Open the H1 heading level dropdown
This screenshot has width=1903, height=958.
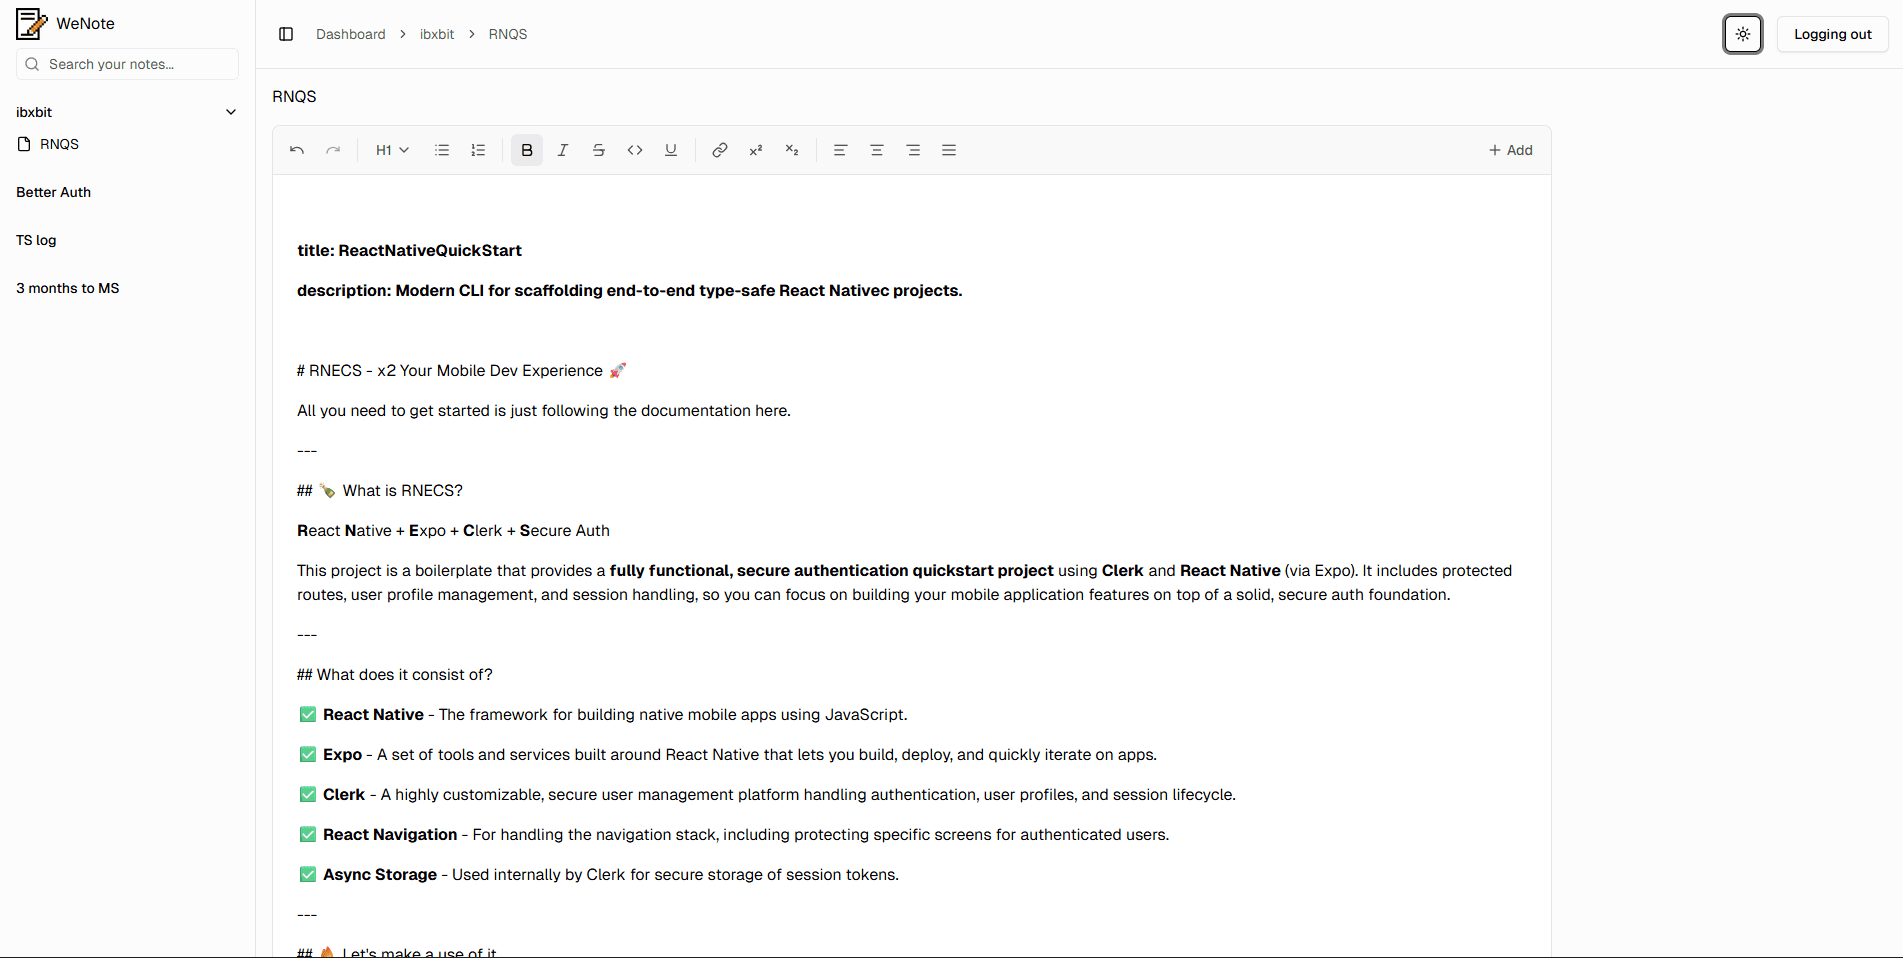point(392,150)
